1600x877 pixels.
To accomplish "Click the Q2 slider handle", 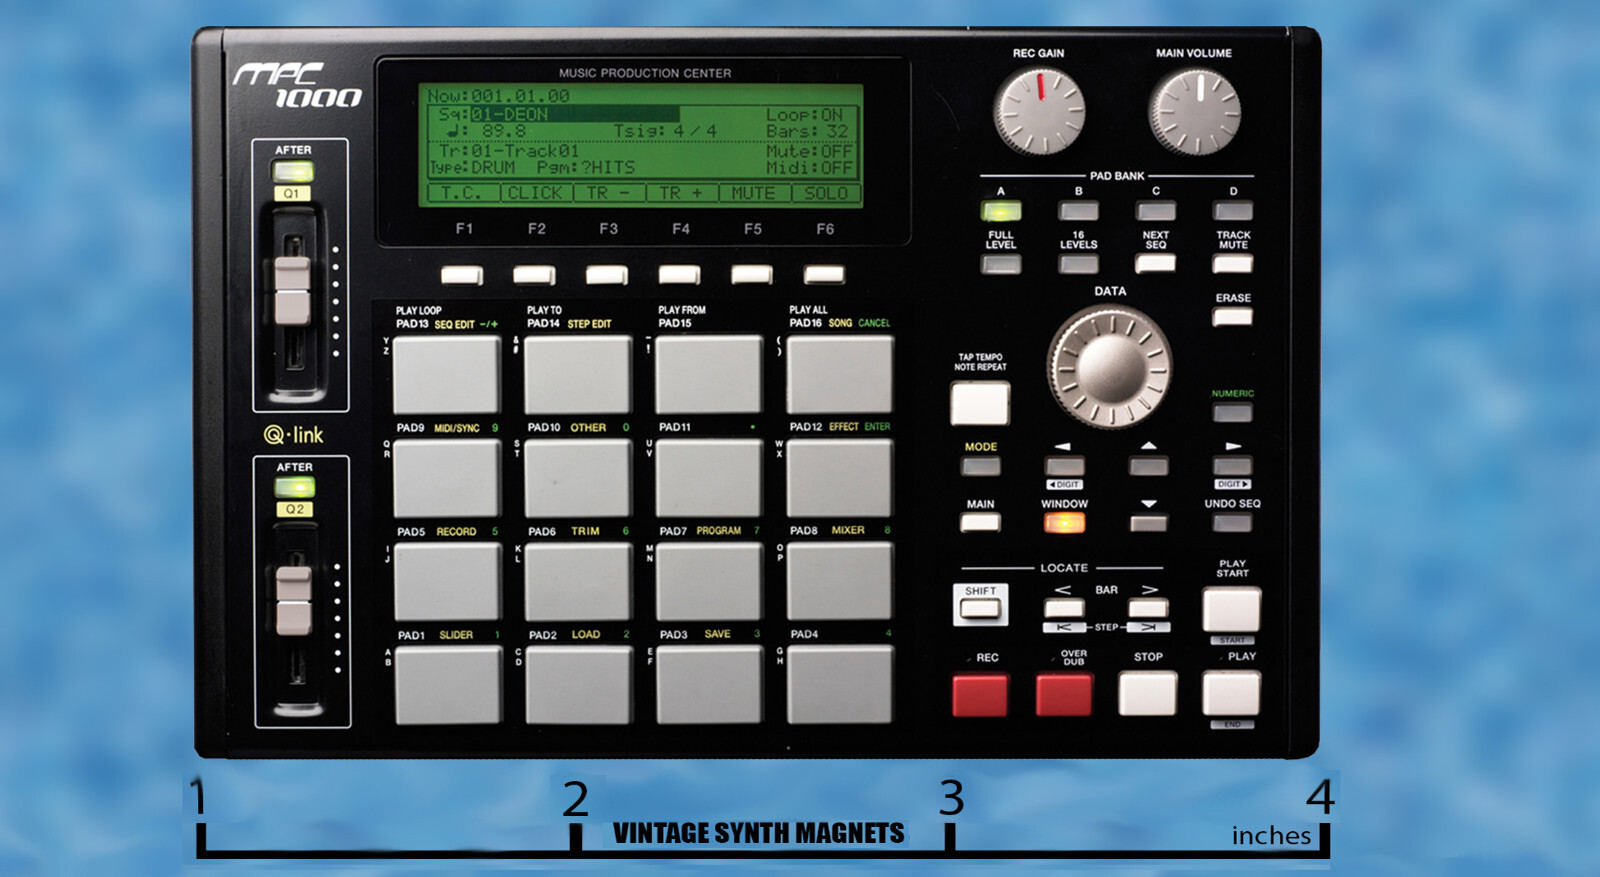I will point(294,601).
